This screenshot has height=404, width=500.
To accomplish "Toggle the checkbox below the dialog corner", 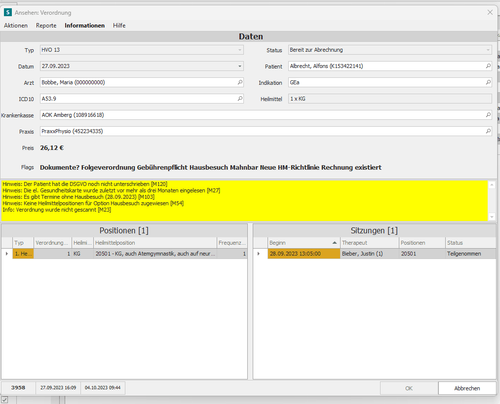I will (x=5, y=400).
